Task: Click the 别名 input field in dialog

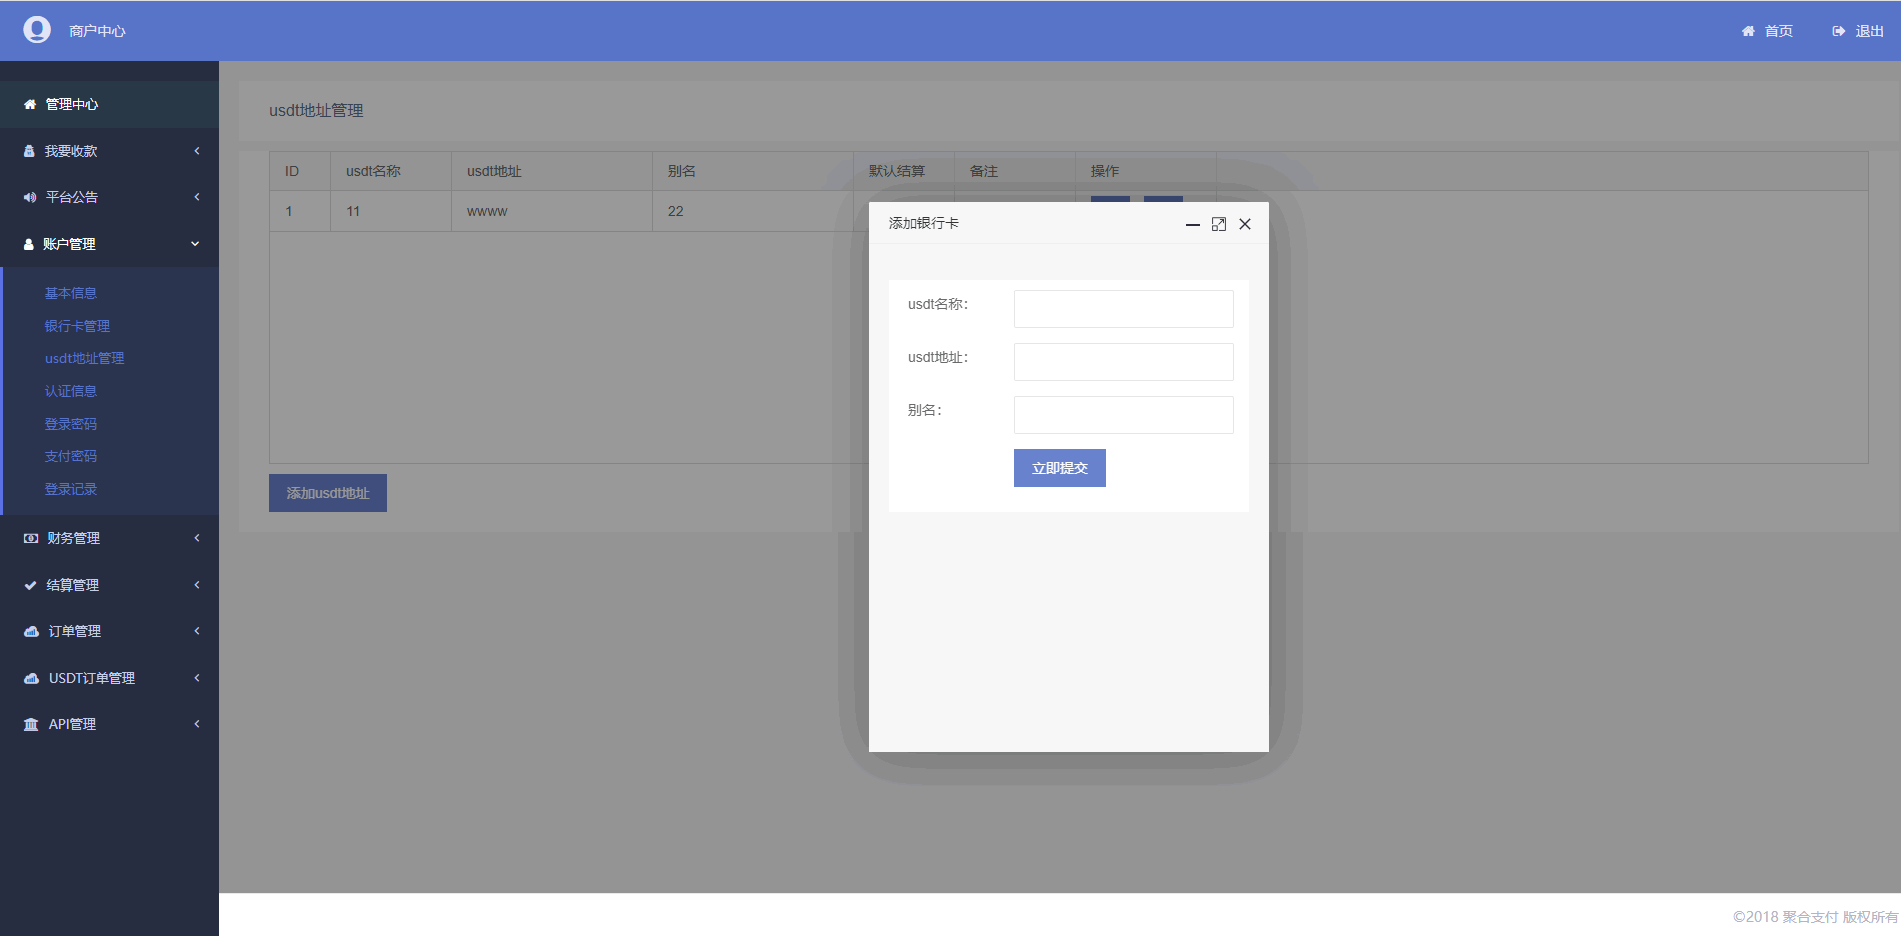Action: [x=1123, y=415]
